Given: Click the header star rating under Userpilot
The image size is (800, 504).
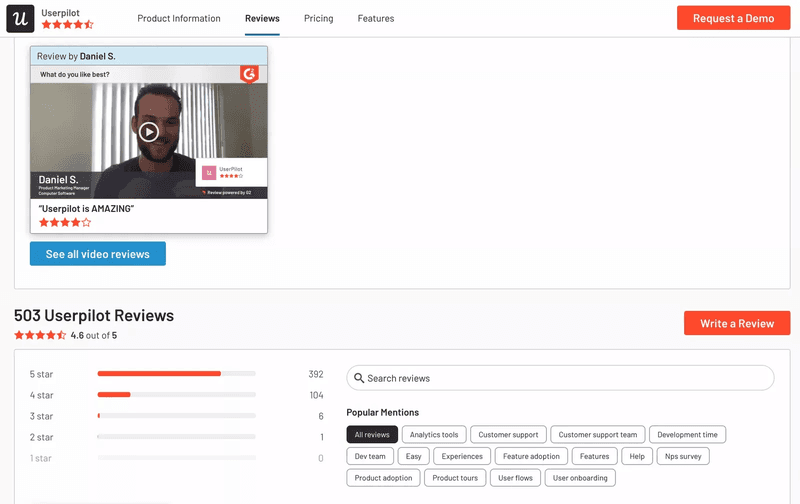Looking at the screenshot, I should coord(67,24).
